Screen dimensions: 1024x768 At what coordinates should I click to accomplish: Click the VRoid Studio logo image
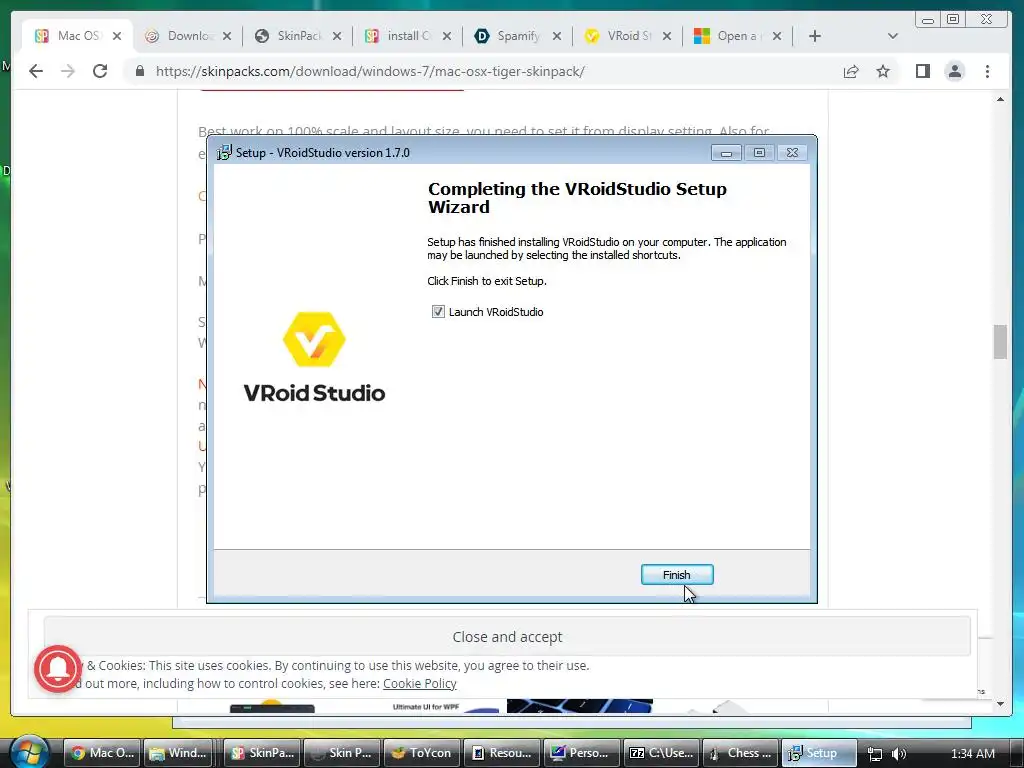(x=314, y=357)
